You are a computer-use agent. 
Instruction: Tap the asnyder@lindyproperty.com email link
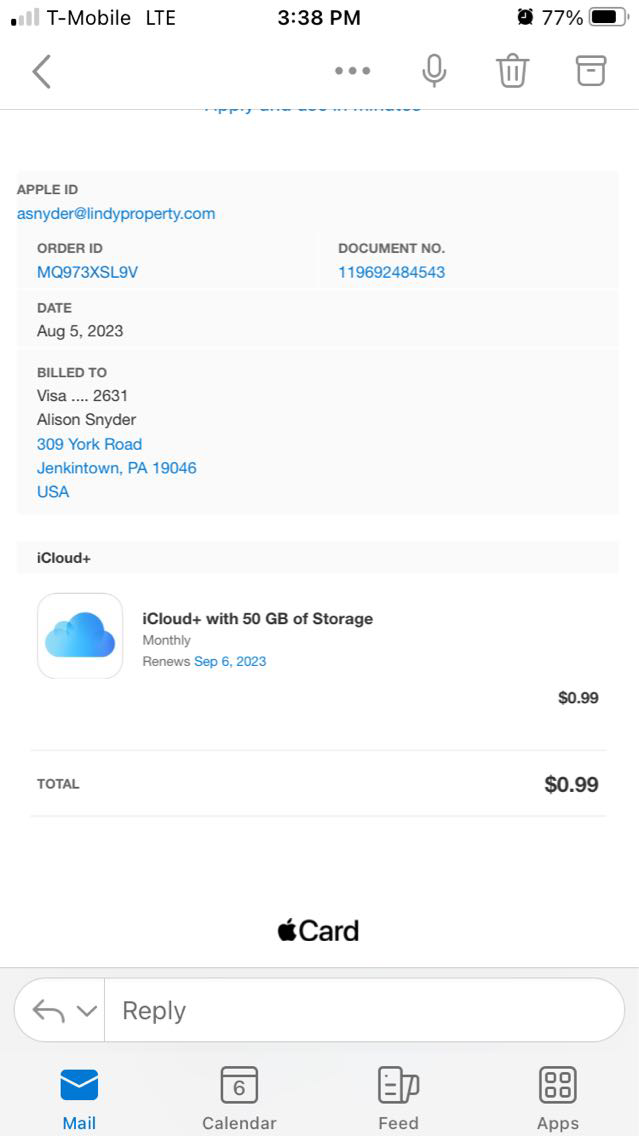tap(116, 213)
